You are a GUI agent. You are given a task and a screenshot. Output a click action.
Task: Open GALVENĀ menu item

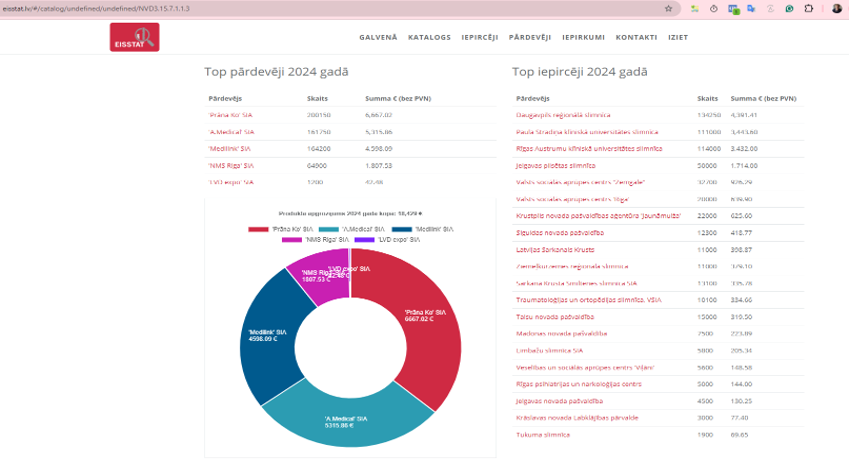(378, 37)
